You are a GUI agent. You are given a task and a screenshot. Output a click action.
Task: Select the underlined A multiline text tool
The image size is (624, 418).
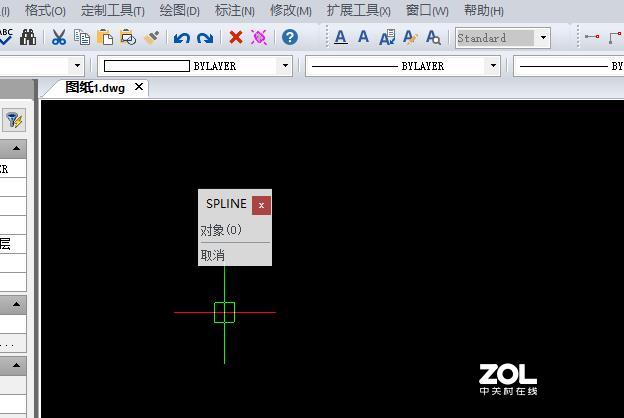click(x=341, y=37)
